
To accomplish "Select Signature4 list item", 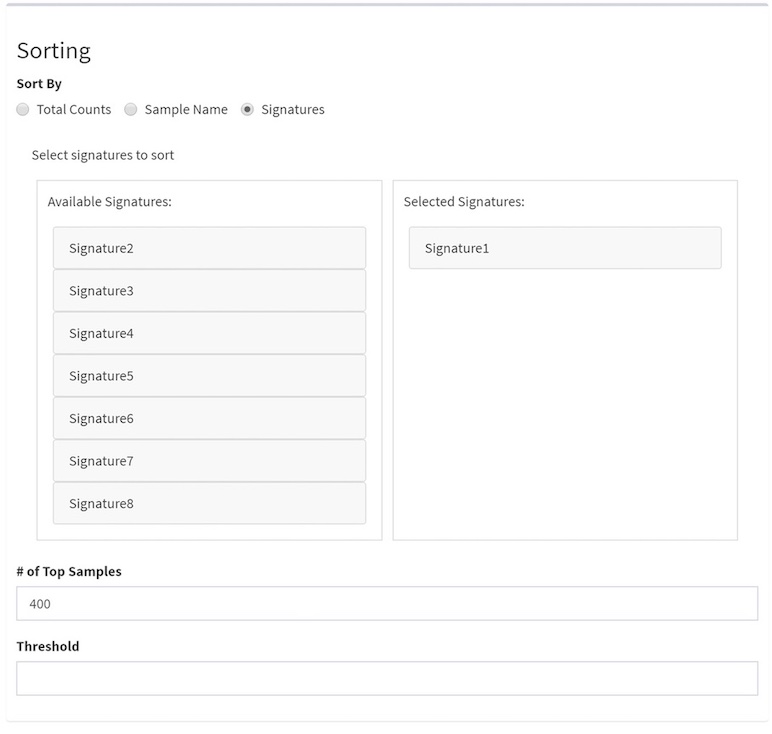I will (209, 333).
